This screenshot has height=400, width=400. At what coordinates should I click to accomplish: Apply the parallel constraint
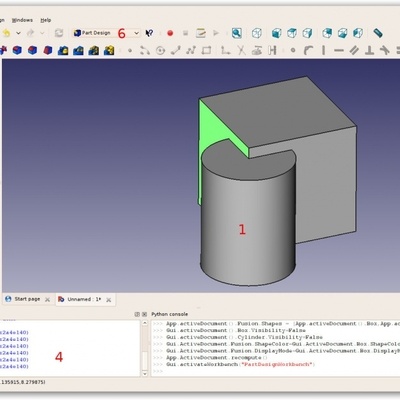pos(354,50)
